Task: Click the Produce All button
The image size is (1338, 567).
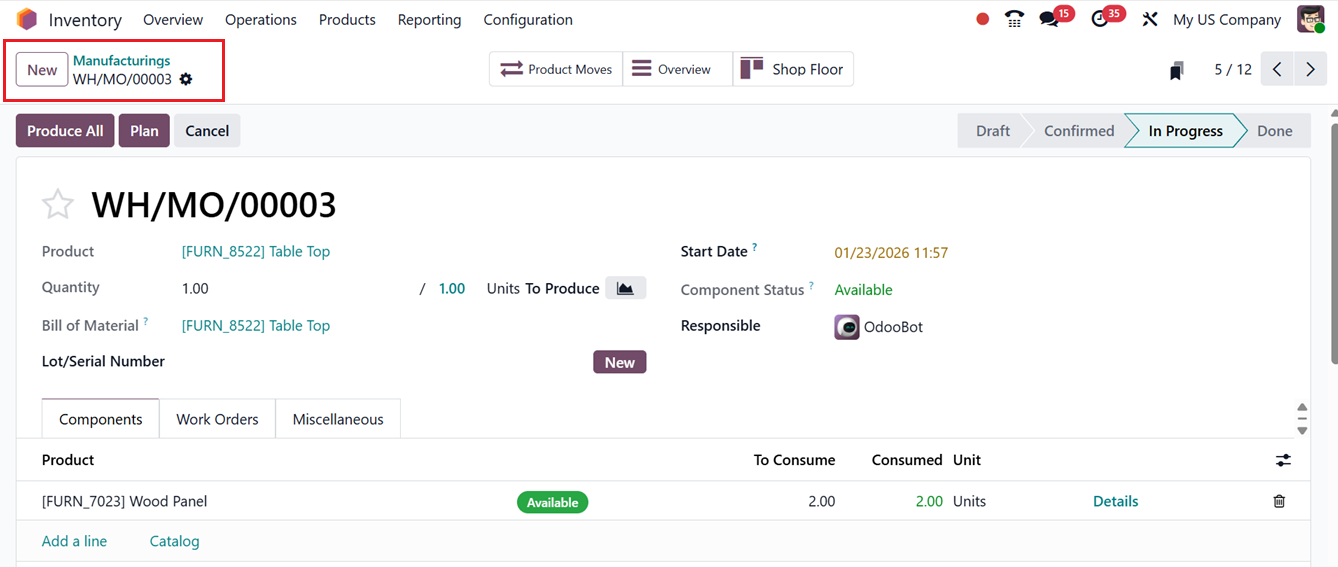Action: [65, 131]
